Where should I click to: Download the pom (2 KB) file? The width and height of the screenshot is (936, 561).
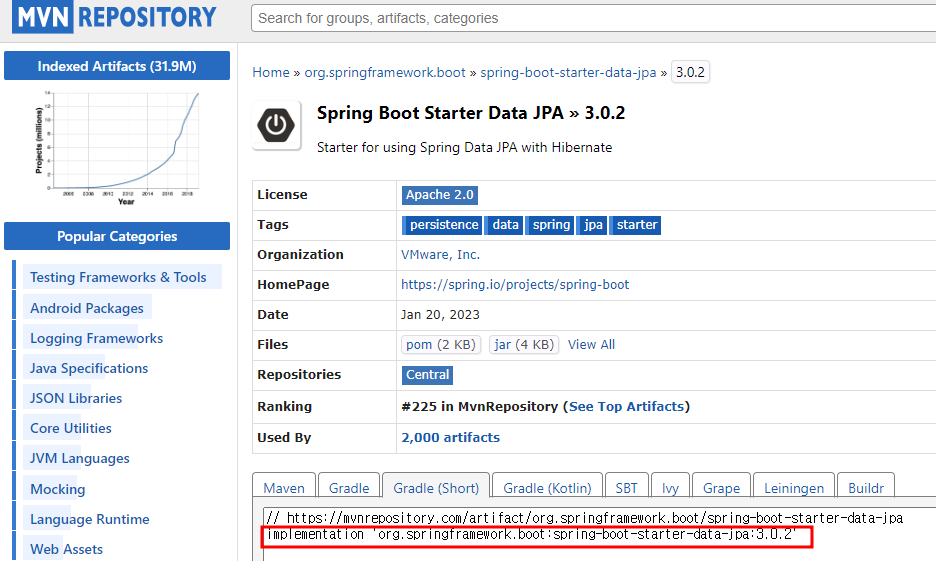441,344
